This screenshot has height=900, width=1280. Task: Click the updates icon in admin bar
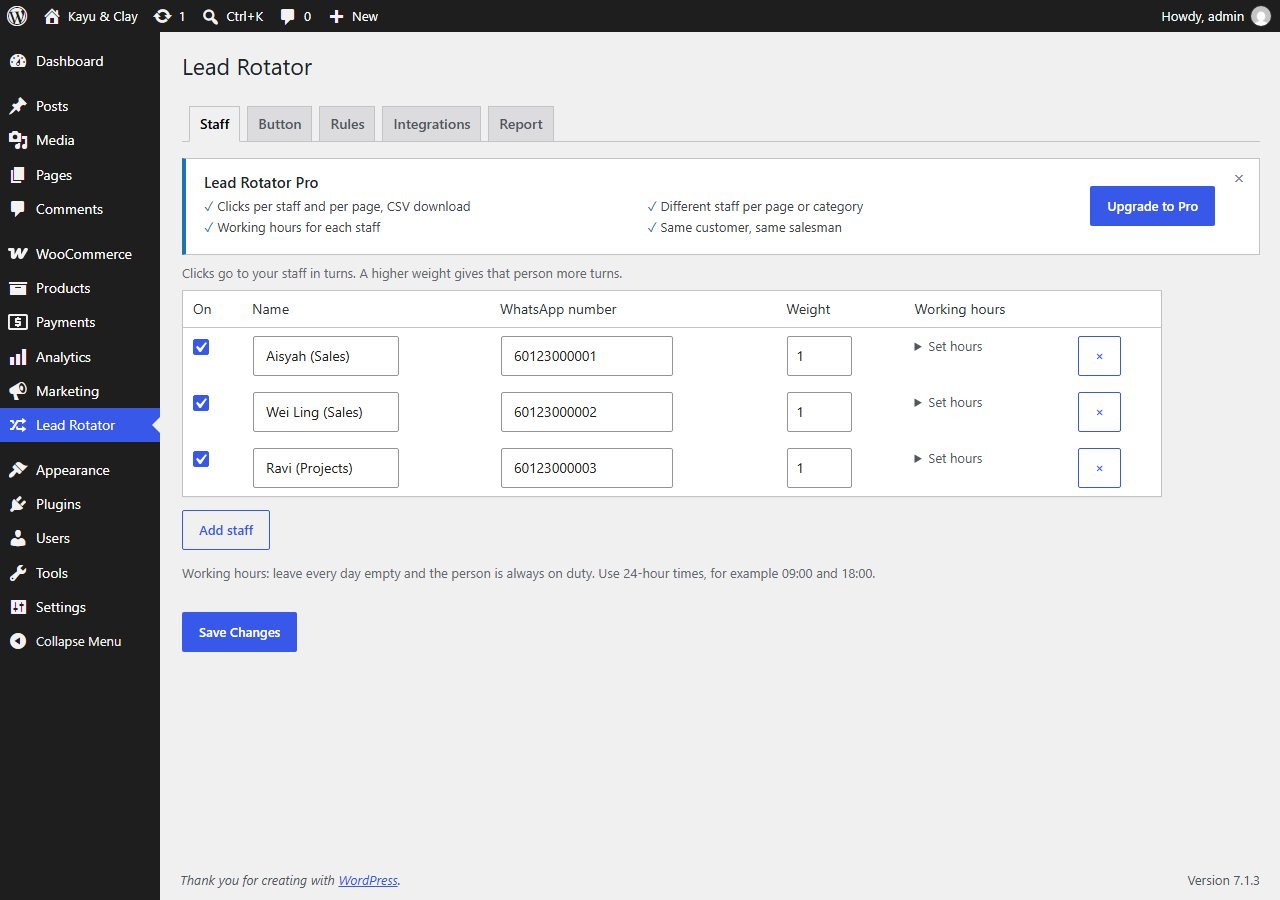click(162, 16)
